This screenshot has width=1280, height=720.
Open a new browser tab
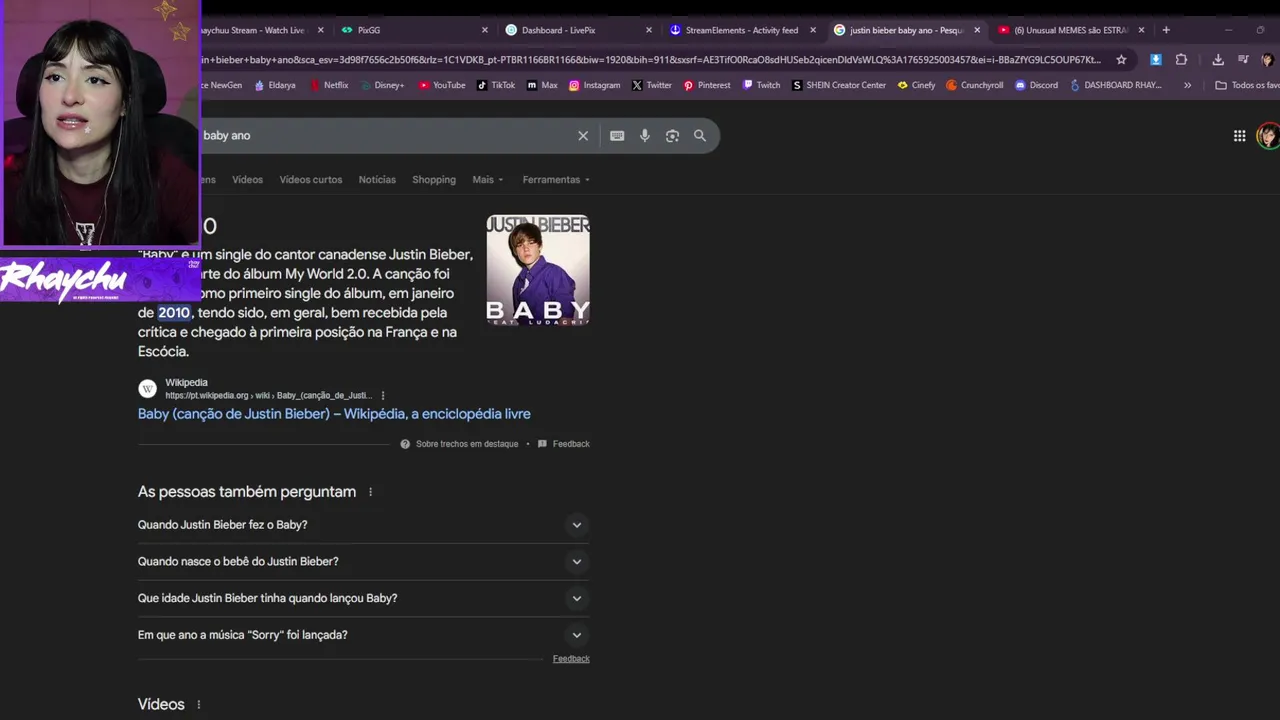click(x=1166, y=30)
